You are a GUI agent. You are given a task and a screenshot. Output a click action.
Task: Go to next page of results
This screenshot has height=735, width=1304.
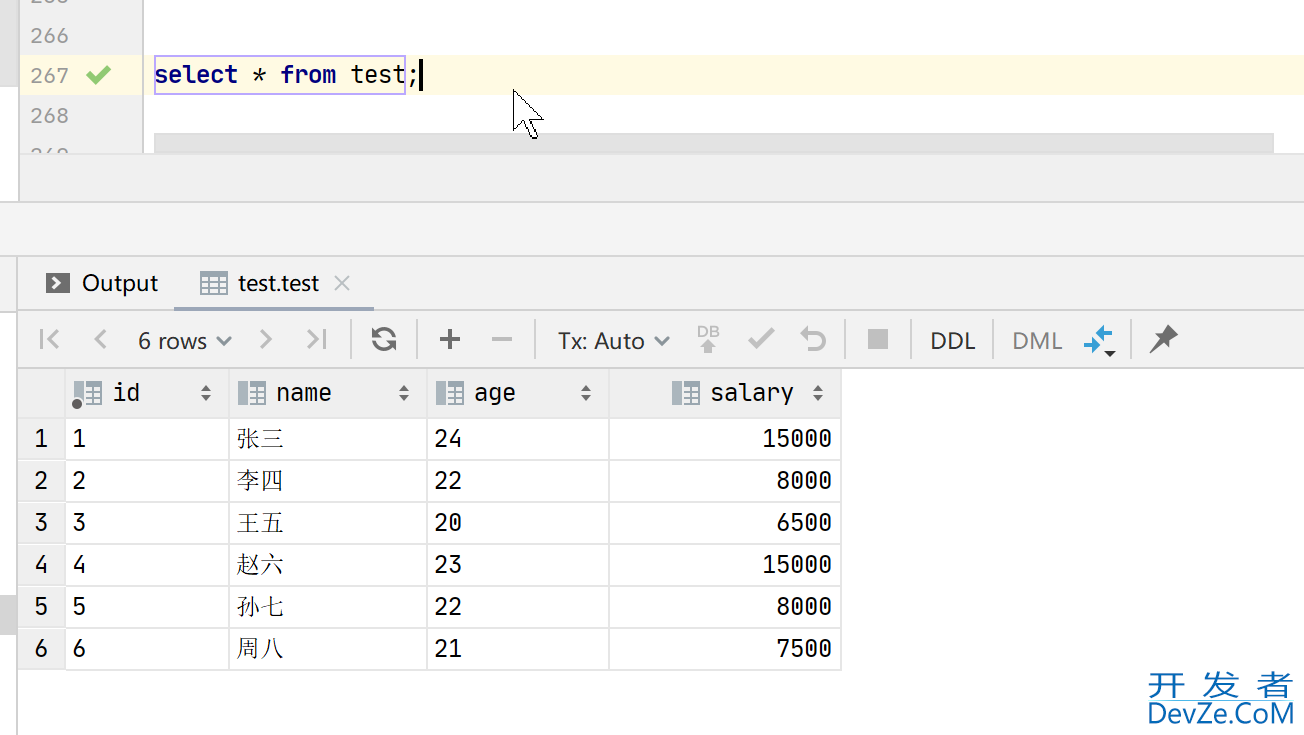(x=265, y=340)
